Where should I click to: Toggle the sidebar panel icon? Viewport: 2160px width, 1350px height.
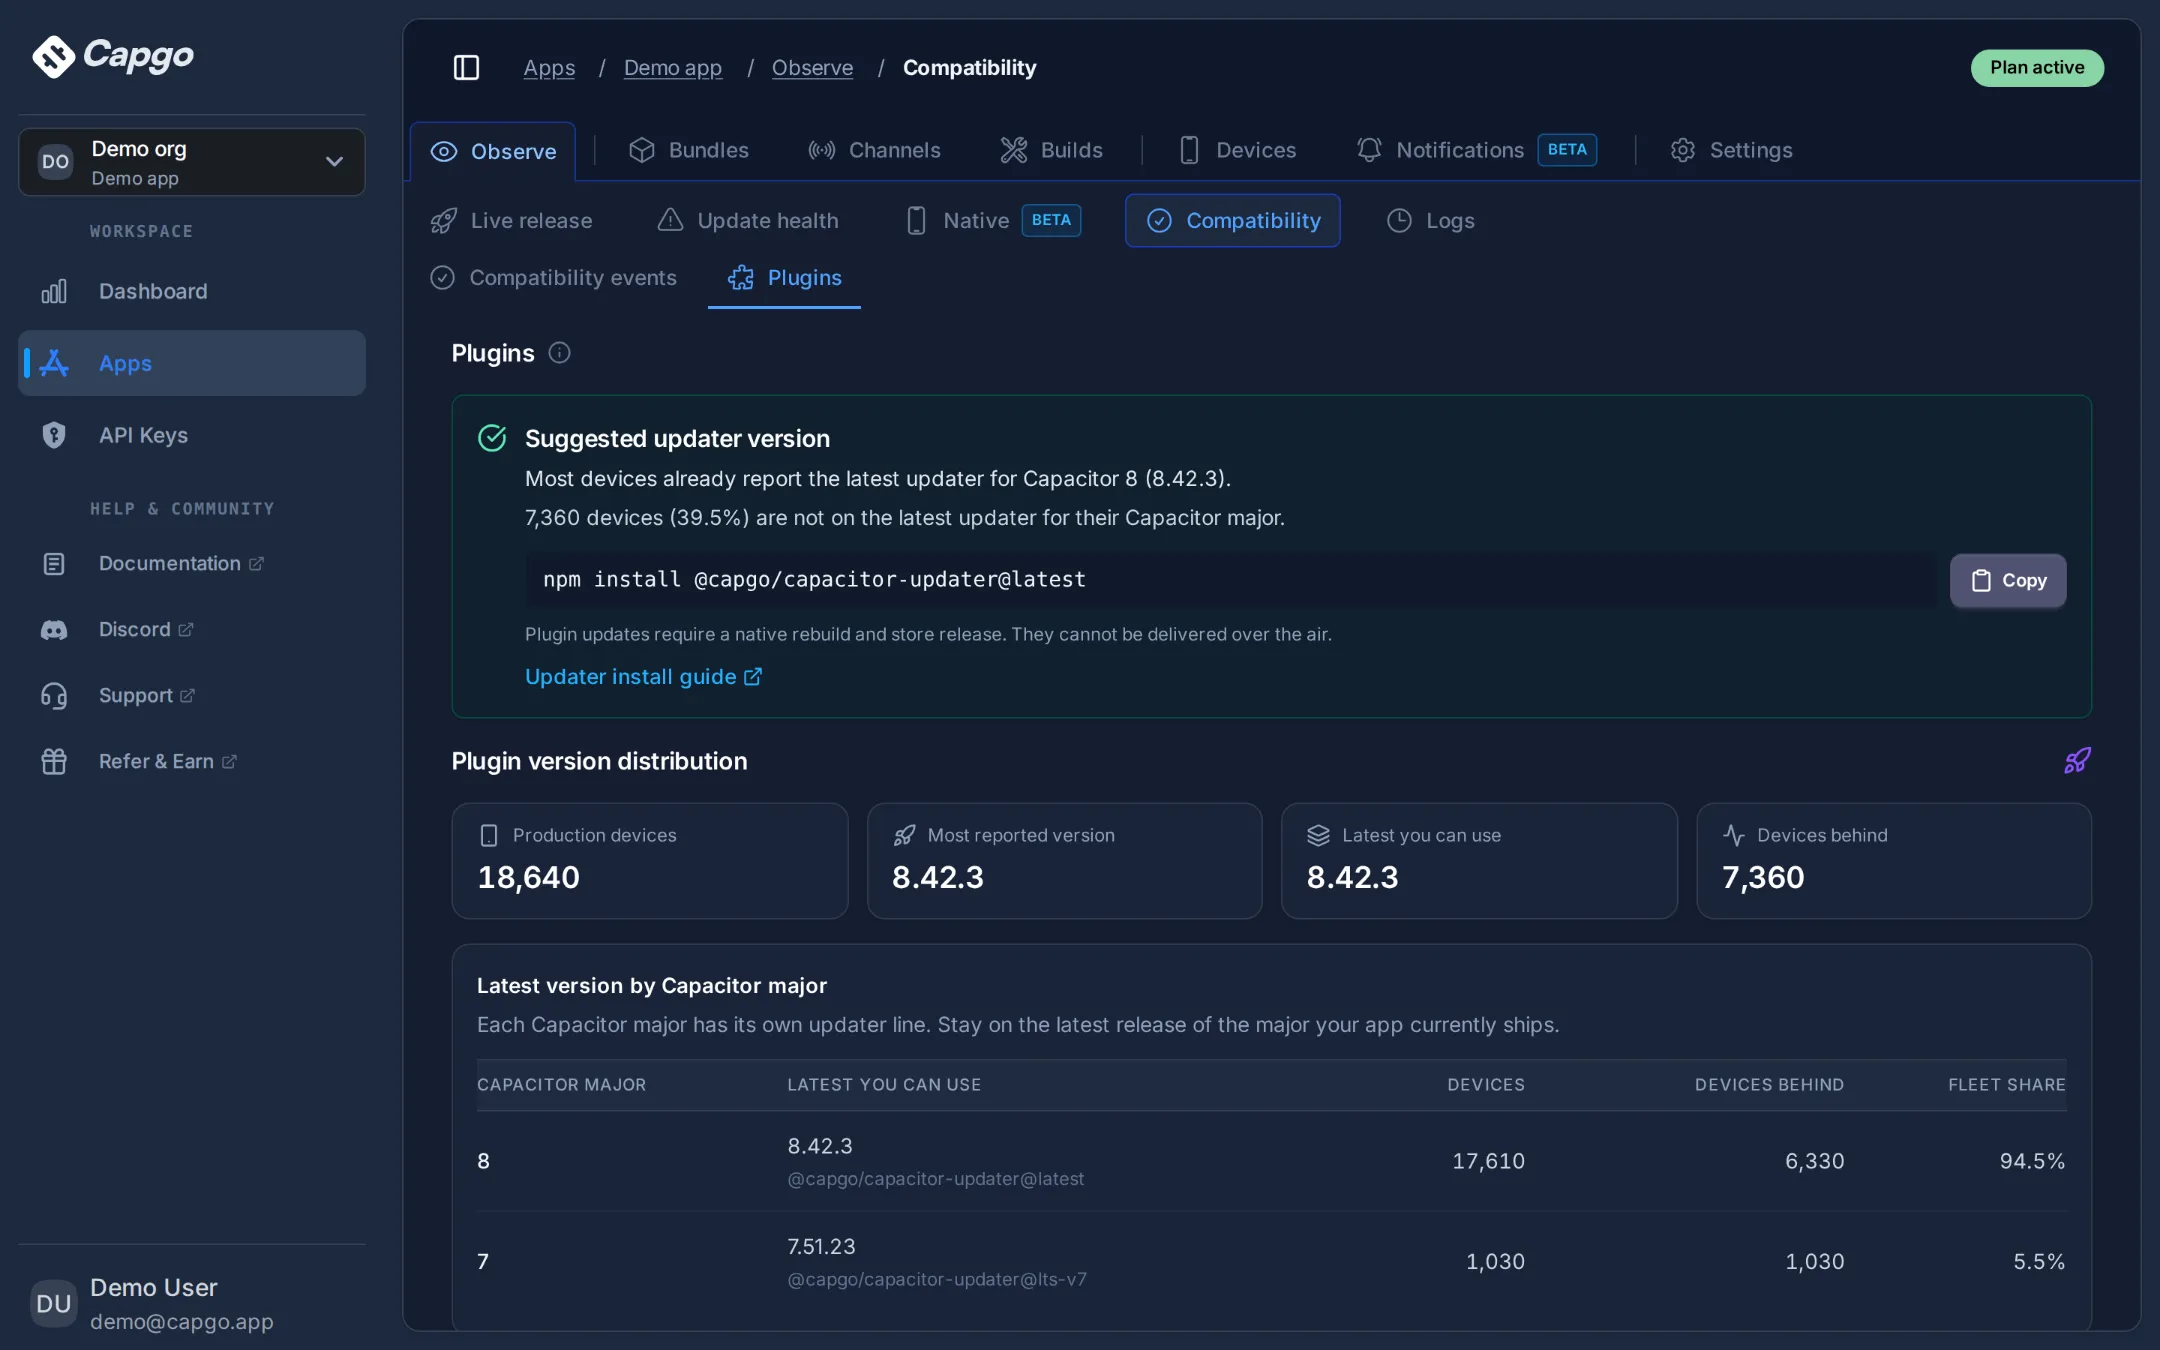(466, 67)
